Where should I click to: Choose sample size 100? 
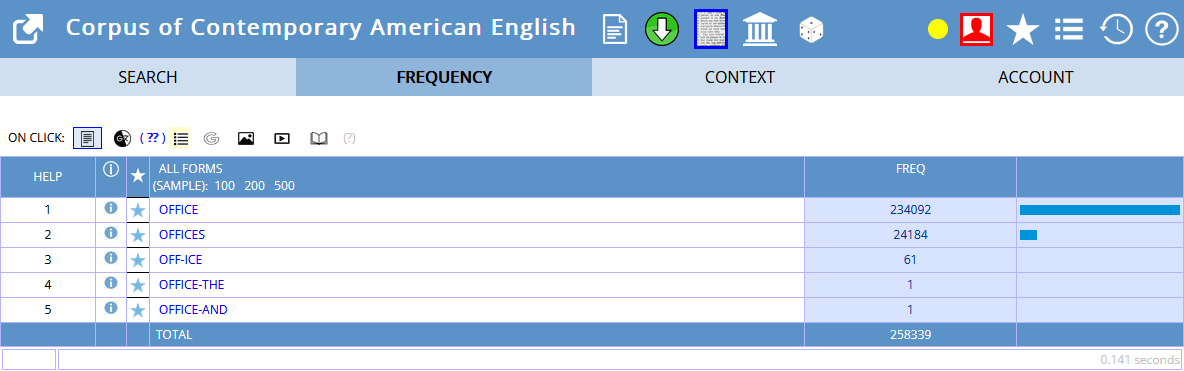225,186
